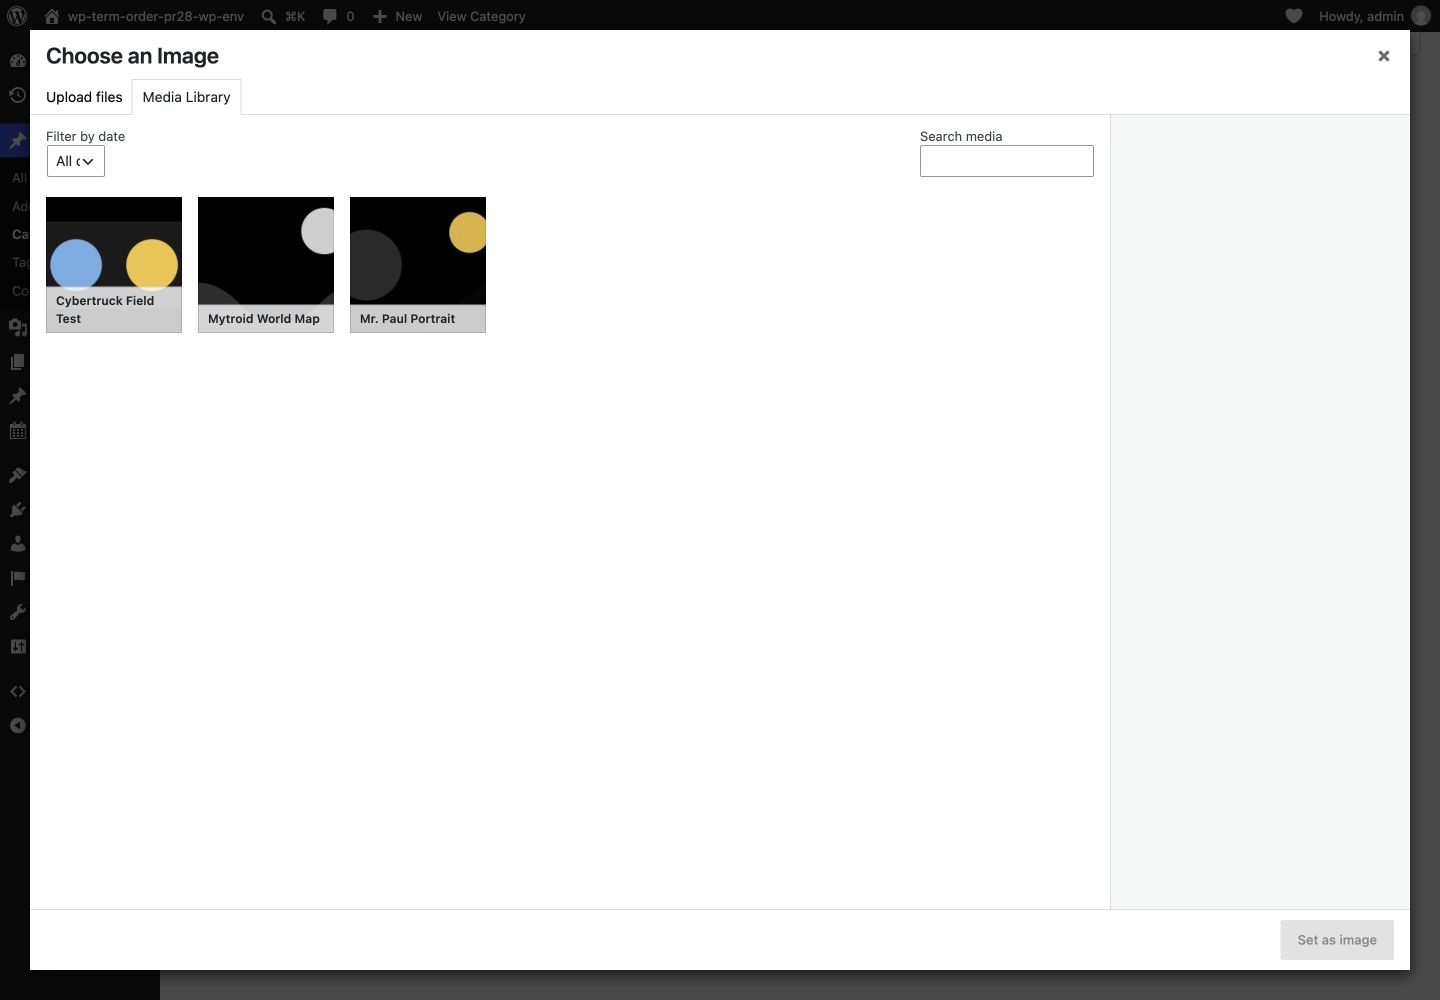Click the calendar icon in the sidebar
Screen dimensions: 1440x1000
click(x=17, y=431)
